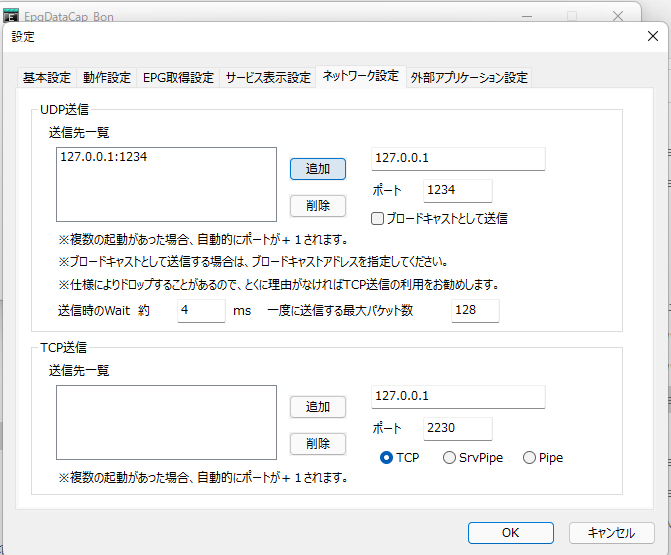Close the 設定 dialog with X
The image size is (671, 555).
click(653, 36)
